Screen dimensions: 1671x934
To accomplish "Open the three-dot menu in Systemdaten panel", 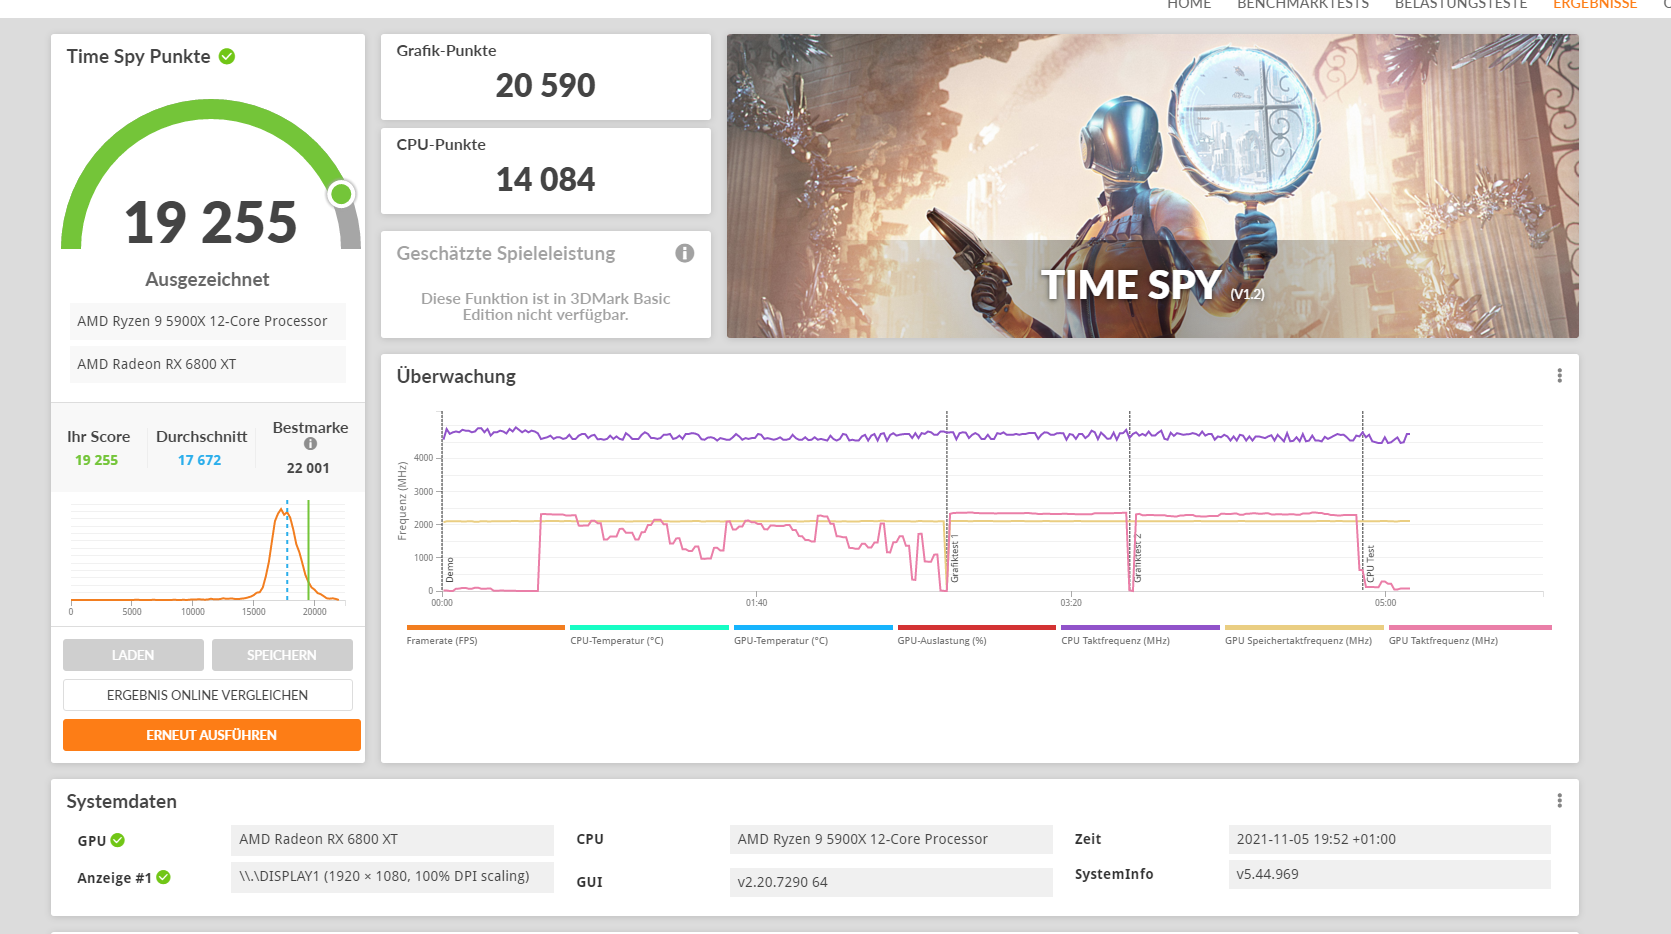I will (1559, 801).
